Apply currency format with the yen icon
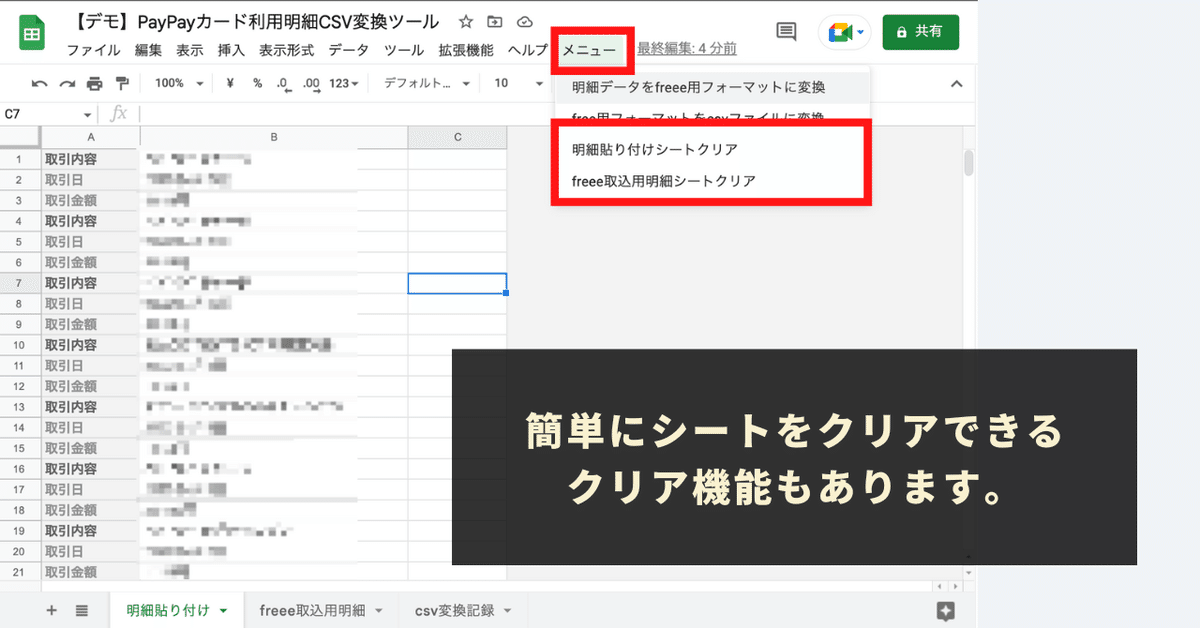The width and height of the screenshot is (1200, 628). click(x=229, y=82)
